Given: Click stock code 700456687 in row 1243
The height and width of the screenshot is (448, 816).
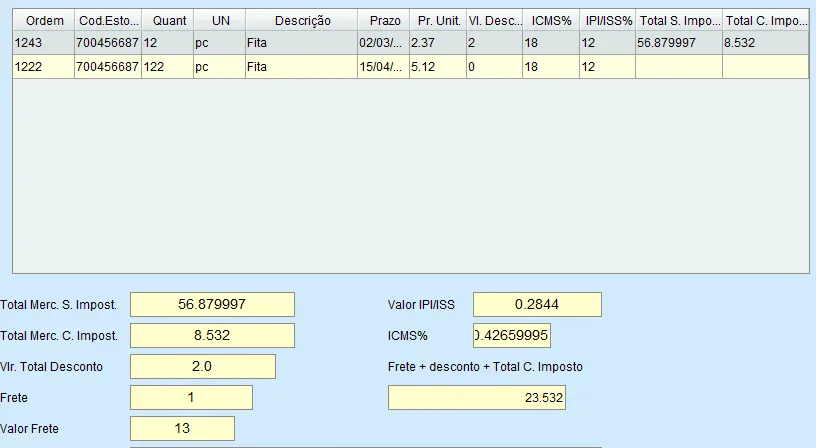Looking at the screenshot, I should (x=108, y=43).
